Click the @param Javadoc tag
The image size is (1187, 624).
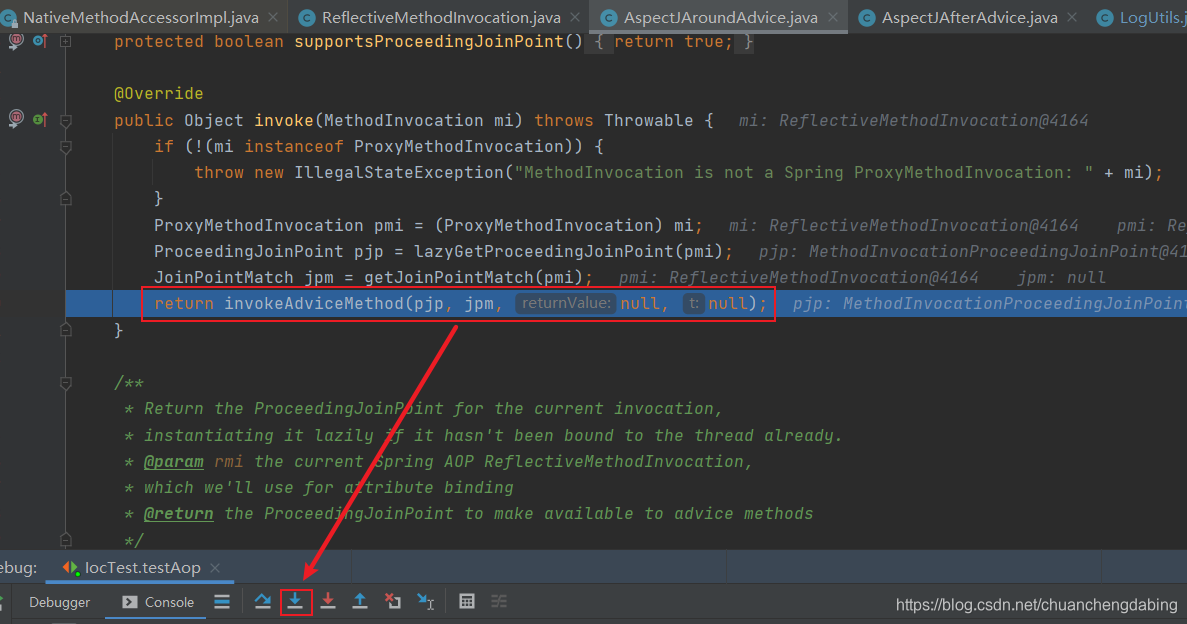click(x=174, y=462)
